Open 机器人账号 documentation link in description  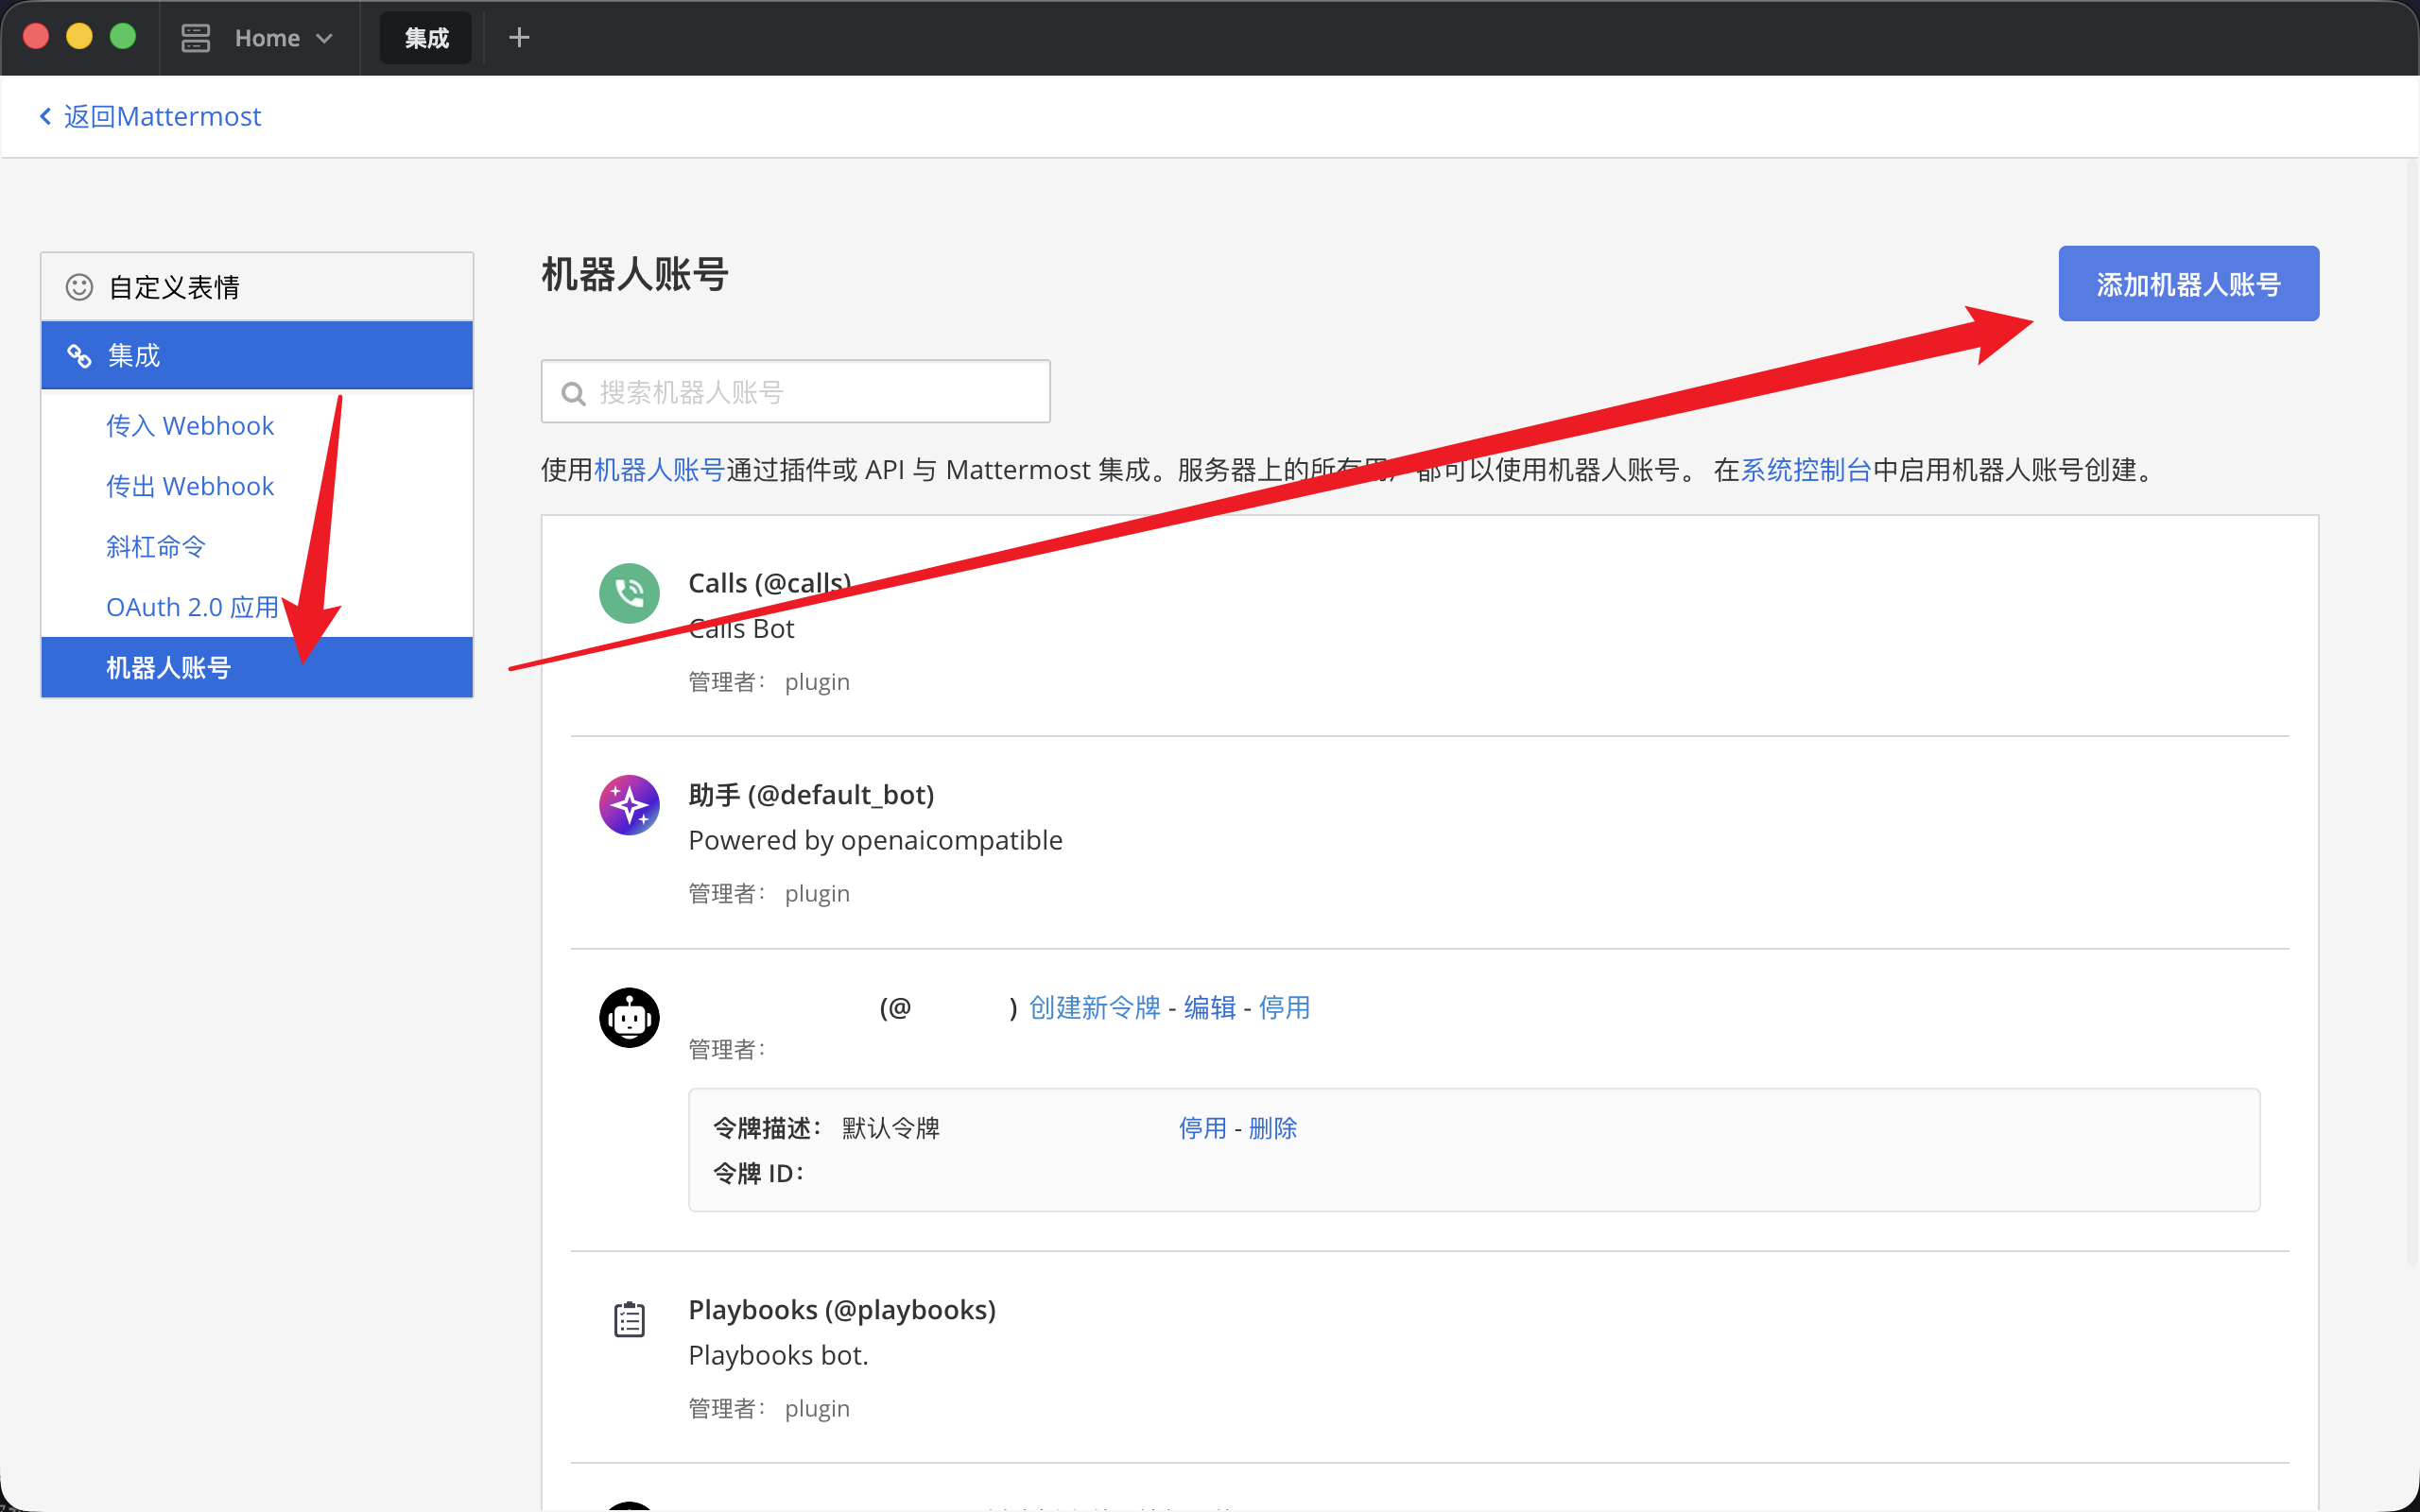659,469
